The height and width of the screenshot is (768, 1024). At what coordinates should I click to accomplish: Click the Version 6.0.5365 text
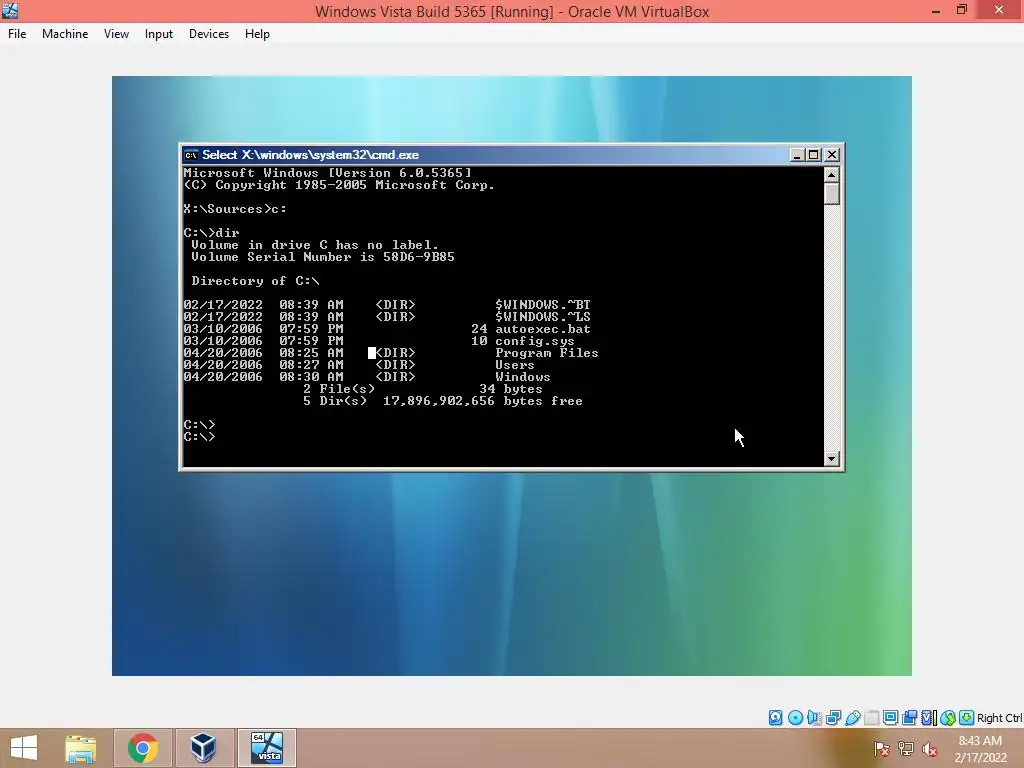[x=400, y=173]
